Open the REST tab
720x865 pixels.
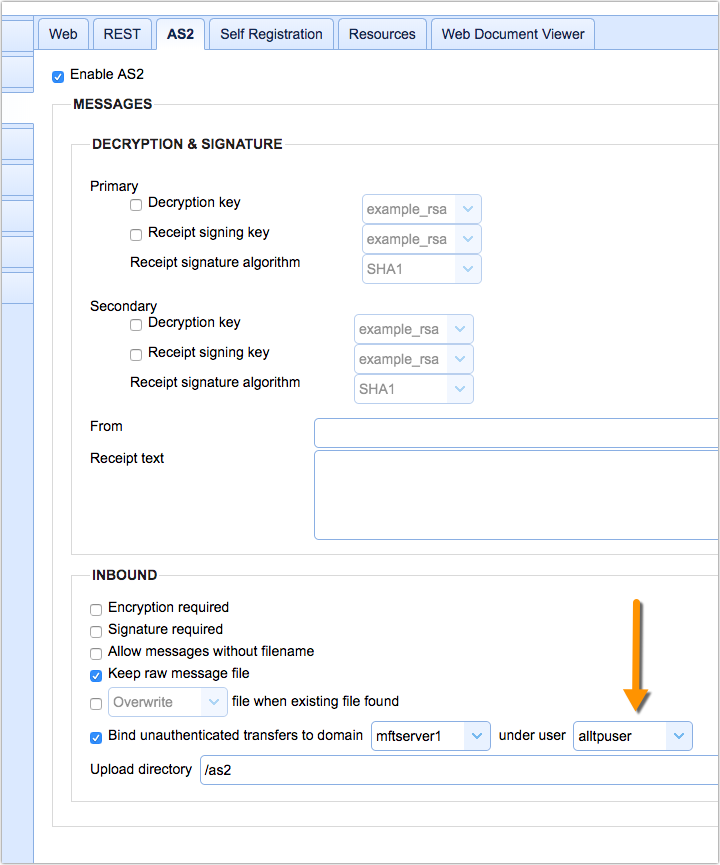point(122,34)
